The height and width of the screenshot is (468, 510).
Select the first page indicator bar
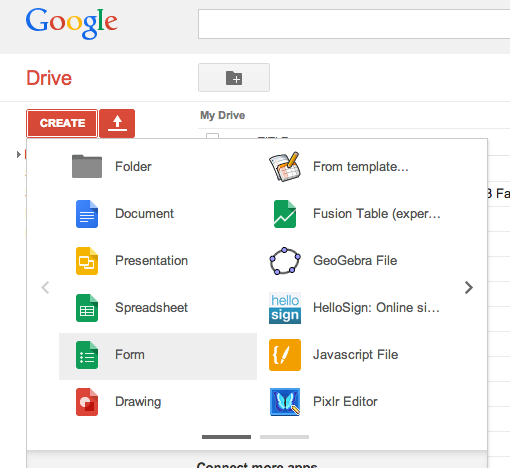[x=226, y=437]
